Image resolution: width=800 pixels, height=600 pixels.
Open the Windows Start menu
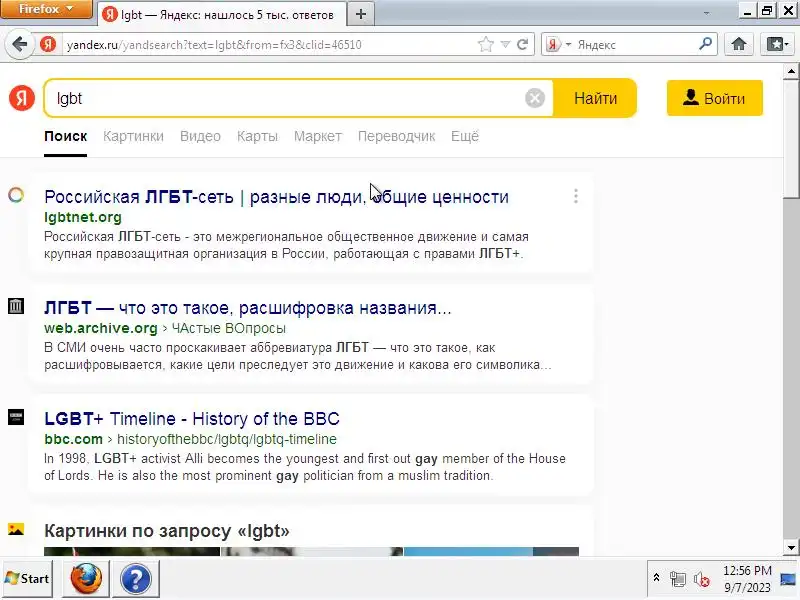(x=27, y=579)
